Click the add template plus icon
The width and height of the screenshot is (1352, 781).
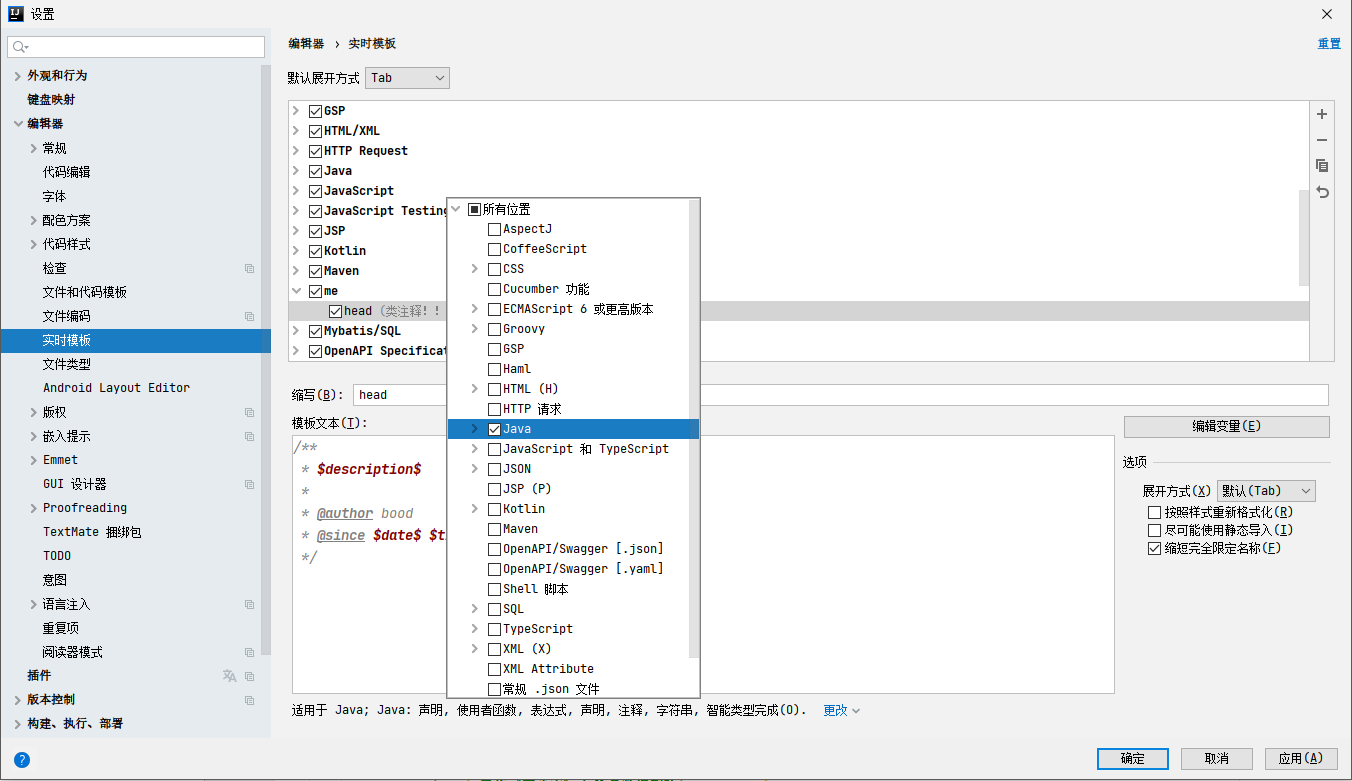(1322, 115)
